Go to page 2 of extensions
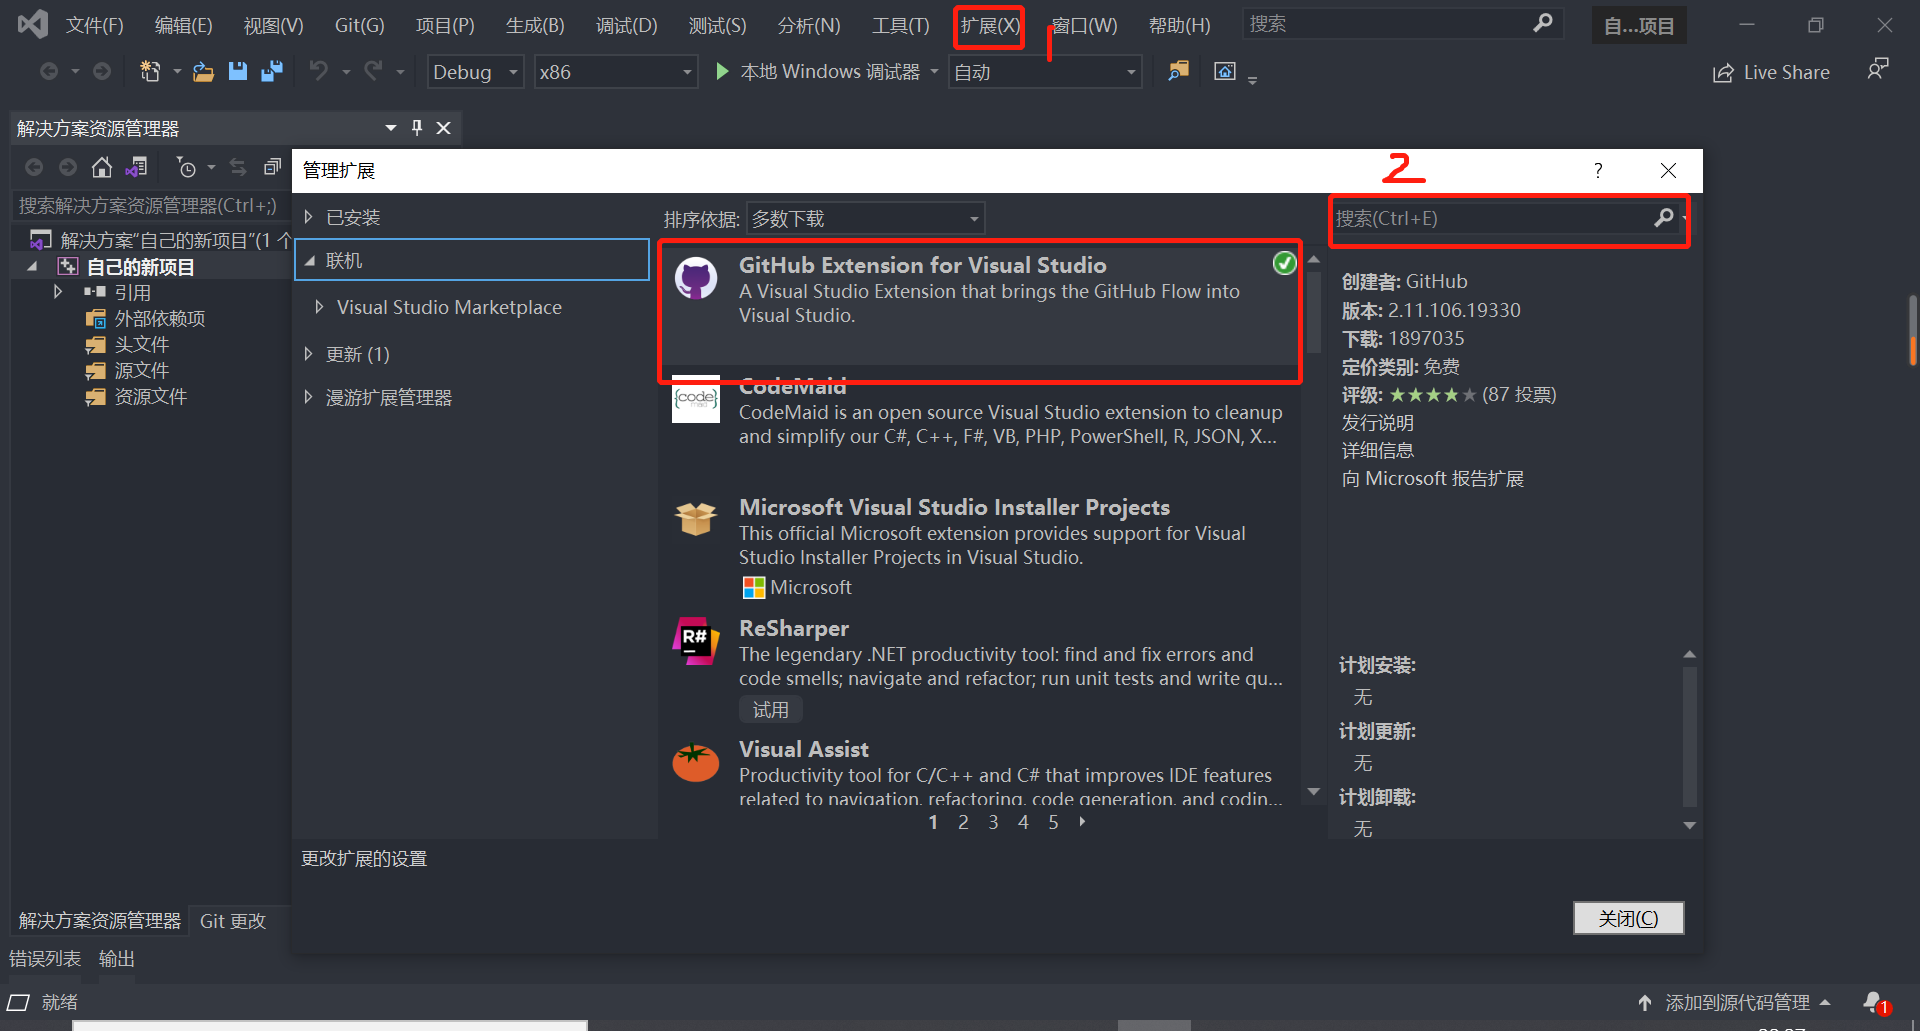The width and height of the screenshot is (1920, 1031). (963, 822)
